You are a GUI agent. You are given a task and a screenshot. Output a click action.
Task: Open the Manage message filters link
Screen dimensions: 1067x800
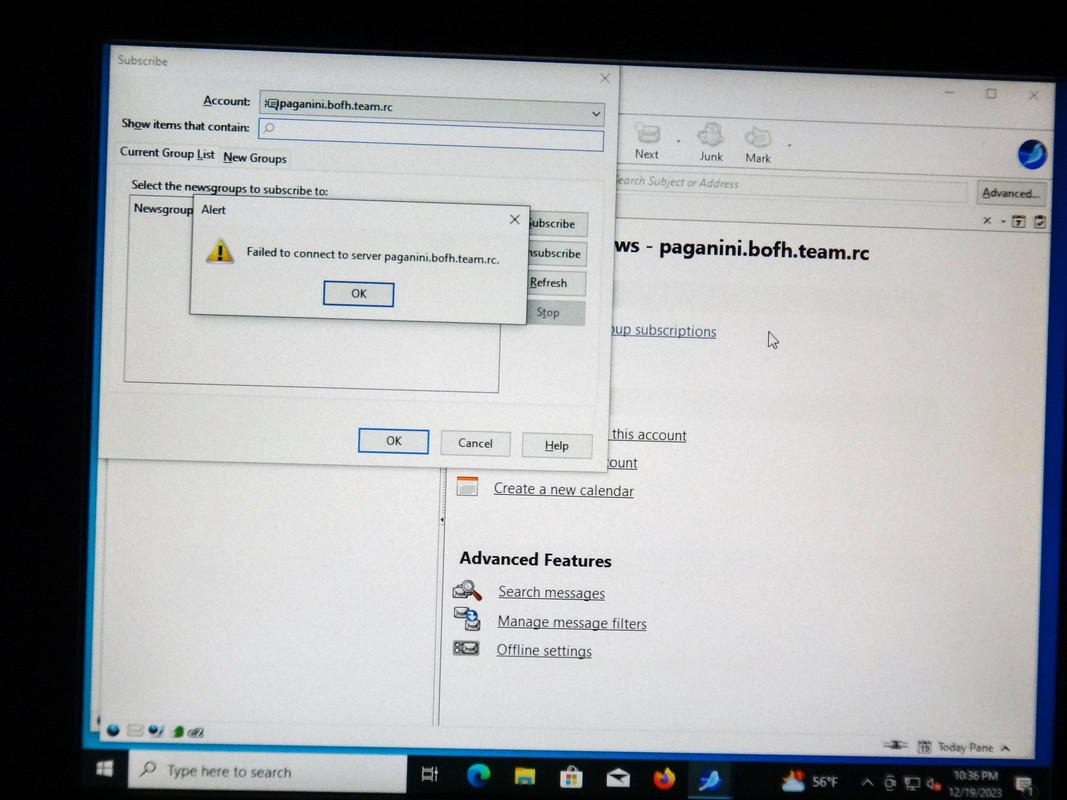572,622
